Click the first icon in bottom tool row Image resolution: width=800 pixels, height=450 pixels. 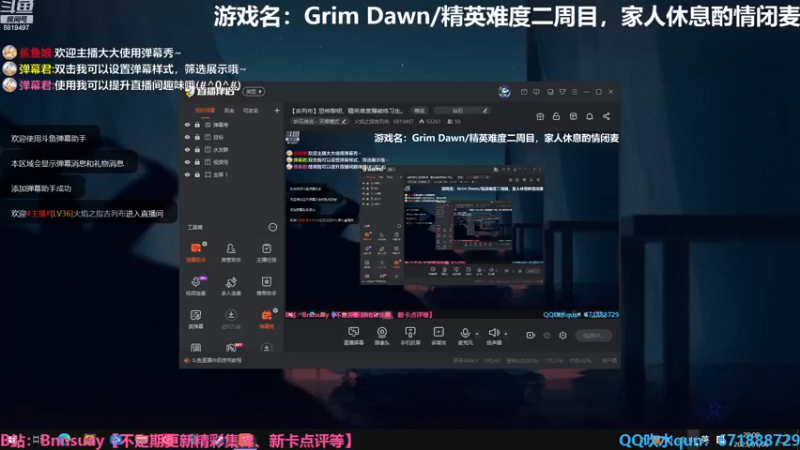(195, 348)
